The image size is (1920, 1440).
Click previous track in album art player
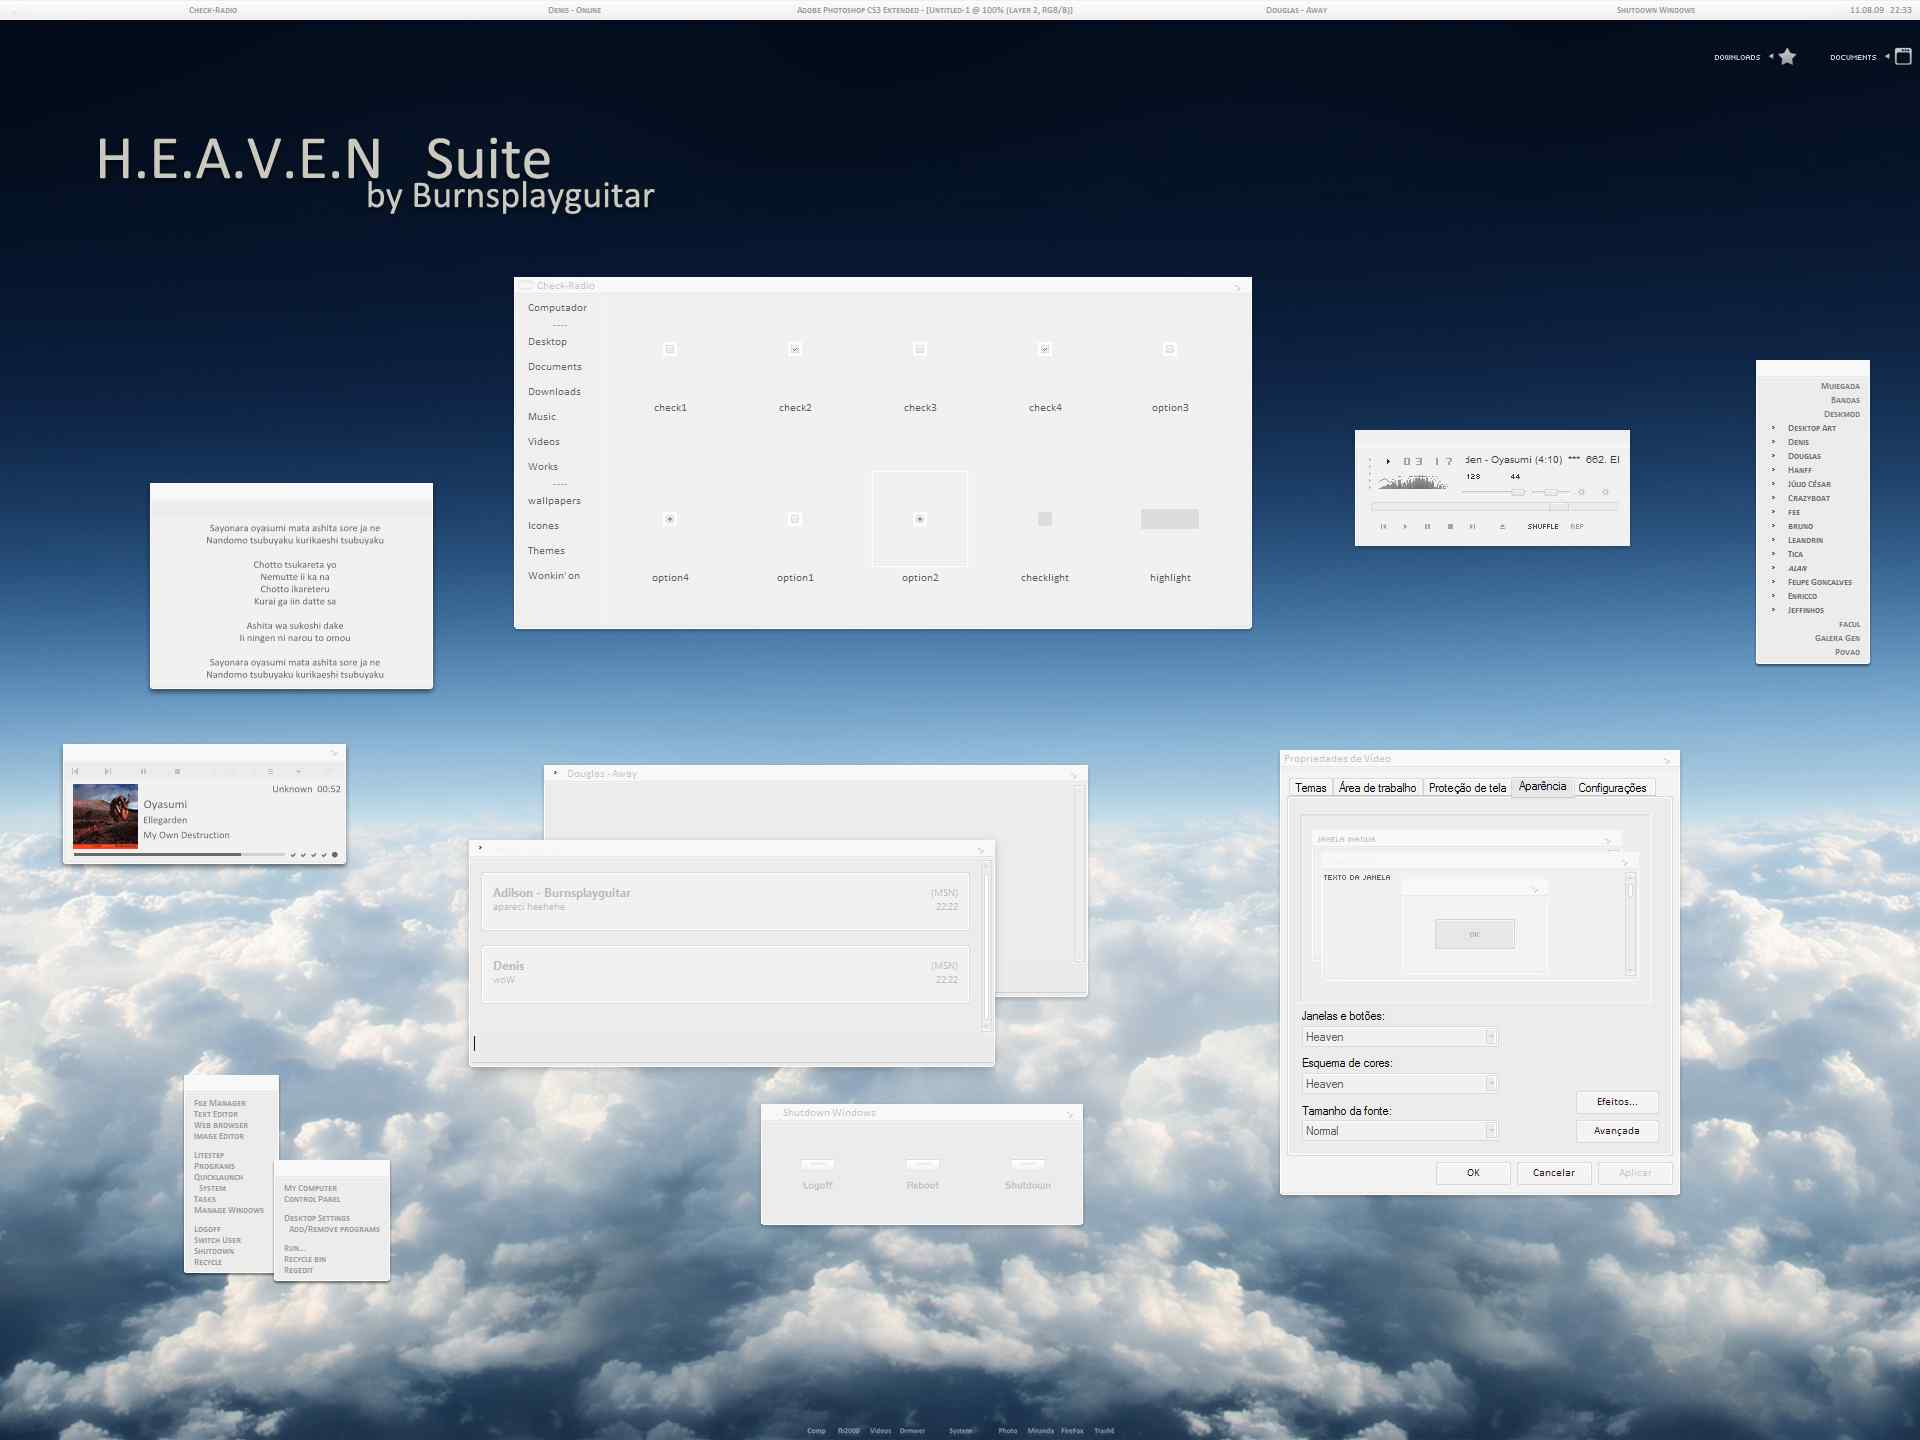click(x=75, y=771)
